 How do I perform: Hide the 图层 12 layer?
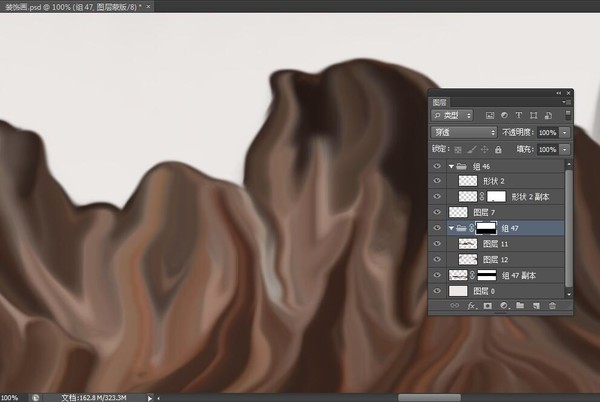(437, 259)
